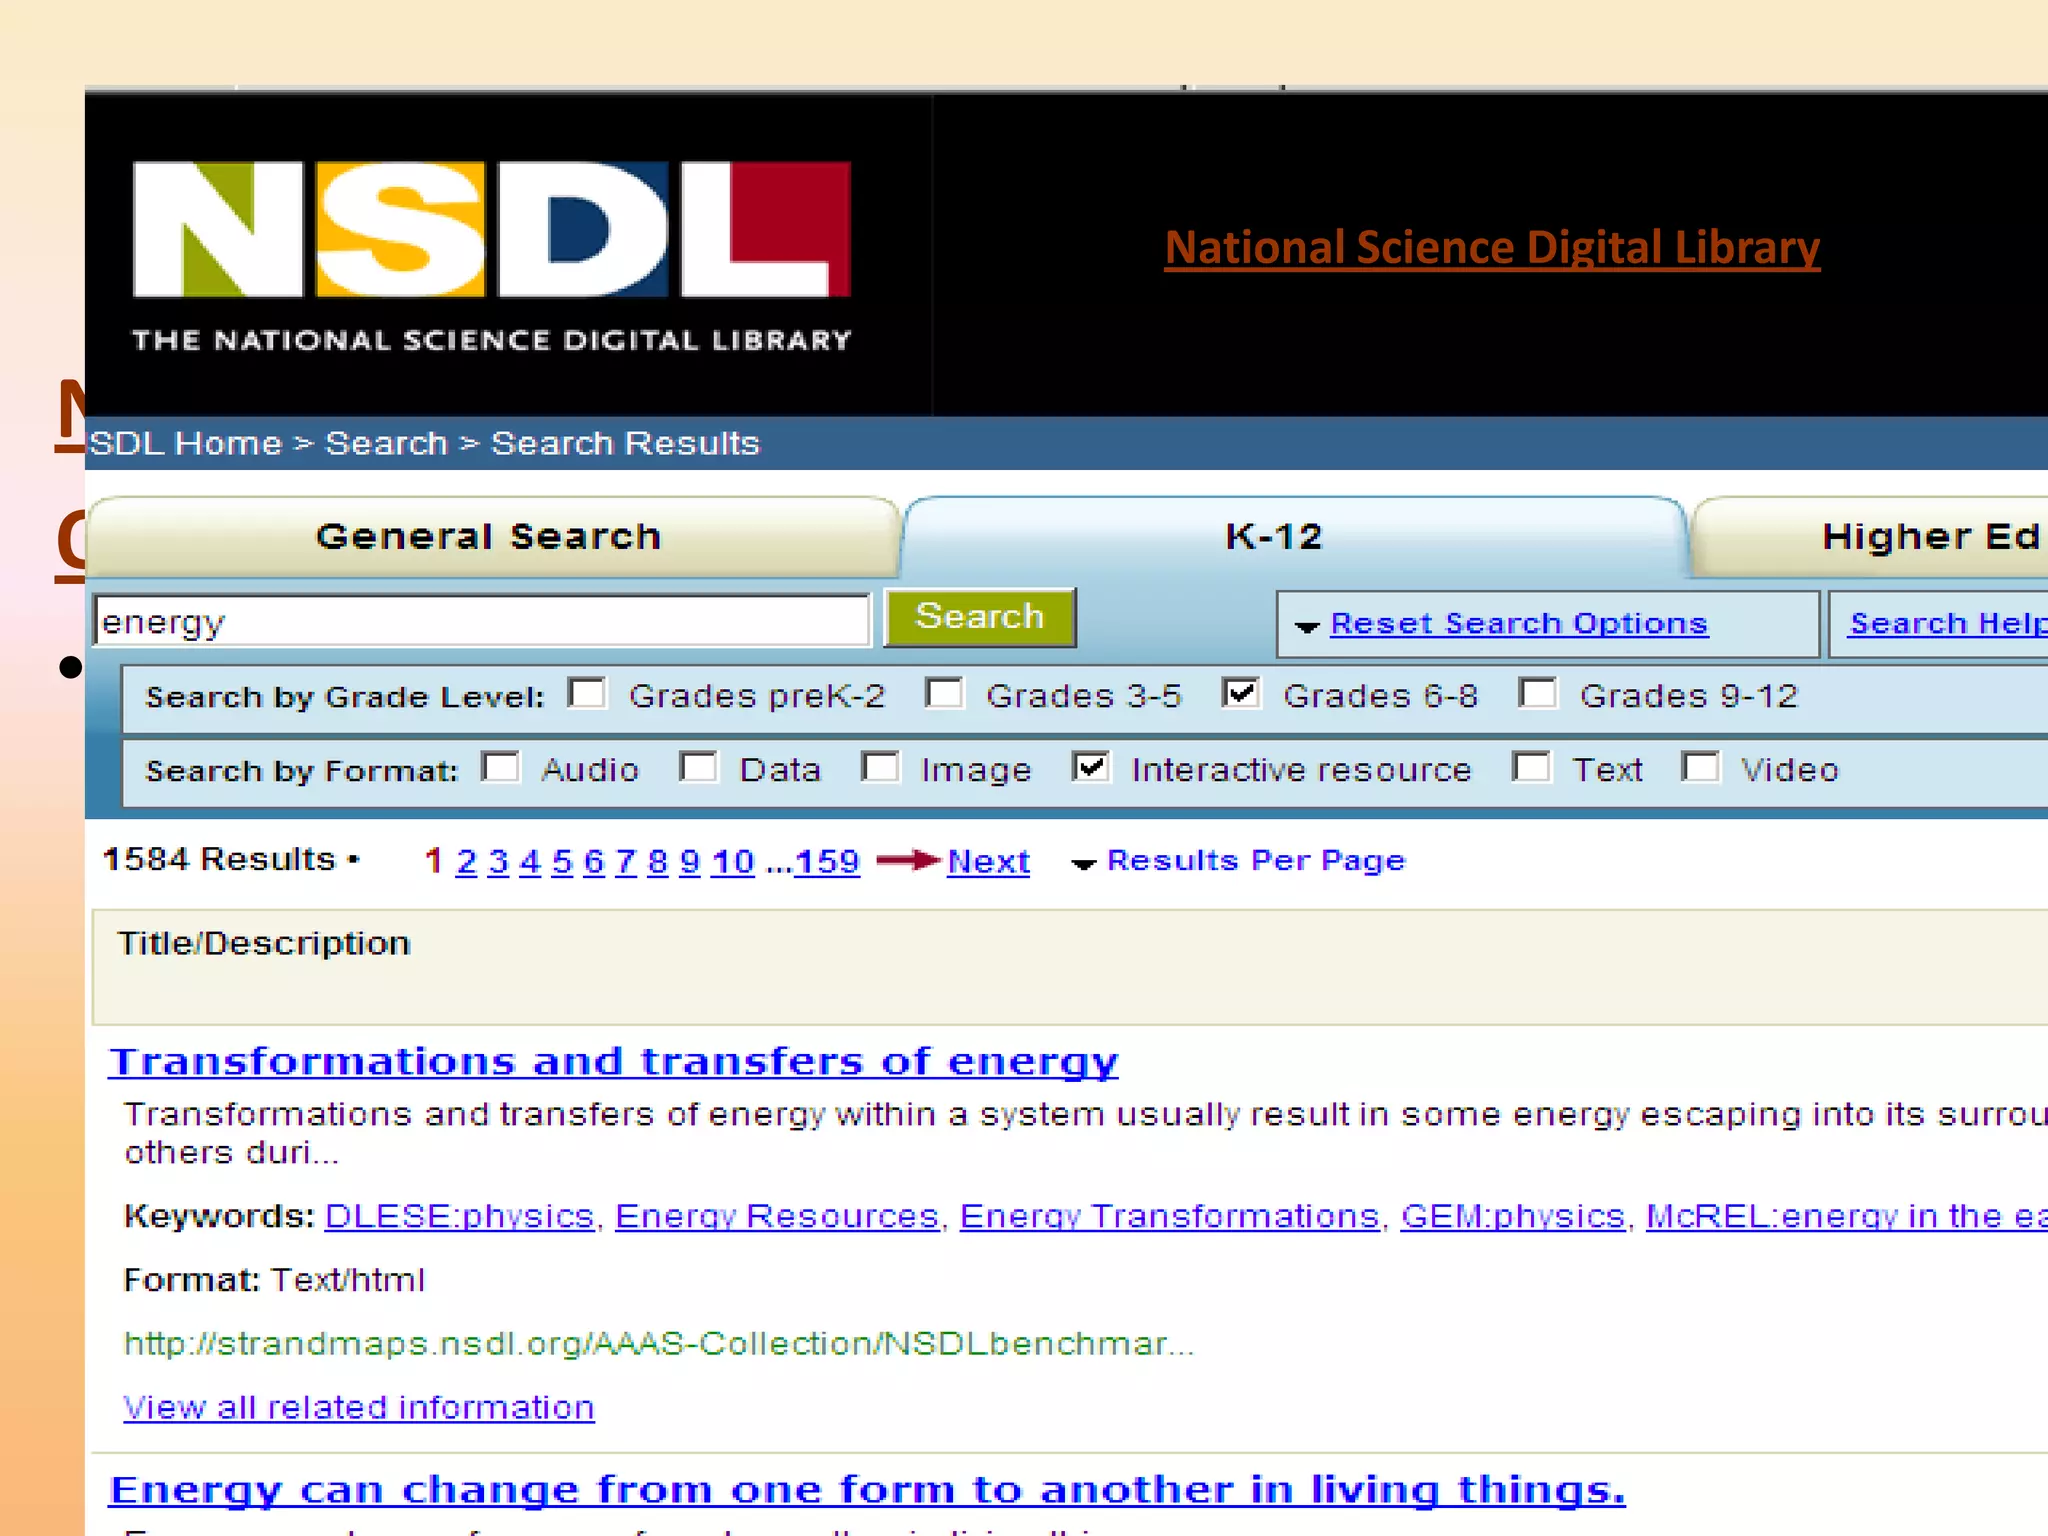Jump to last results page 159
Image resolution: width=2048 pixels, height=1536 pixels.
pyautogui.click(x=827, y=861)
